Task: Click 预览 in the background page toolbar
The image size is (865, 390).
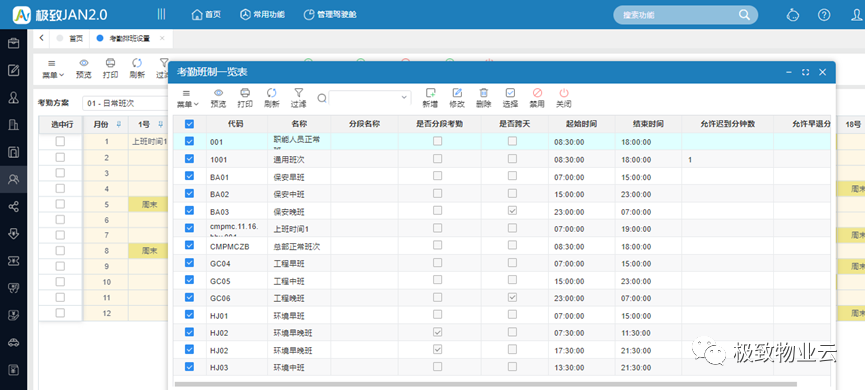Action: (83, 69)
